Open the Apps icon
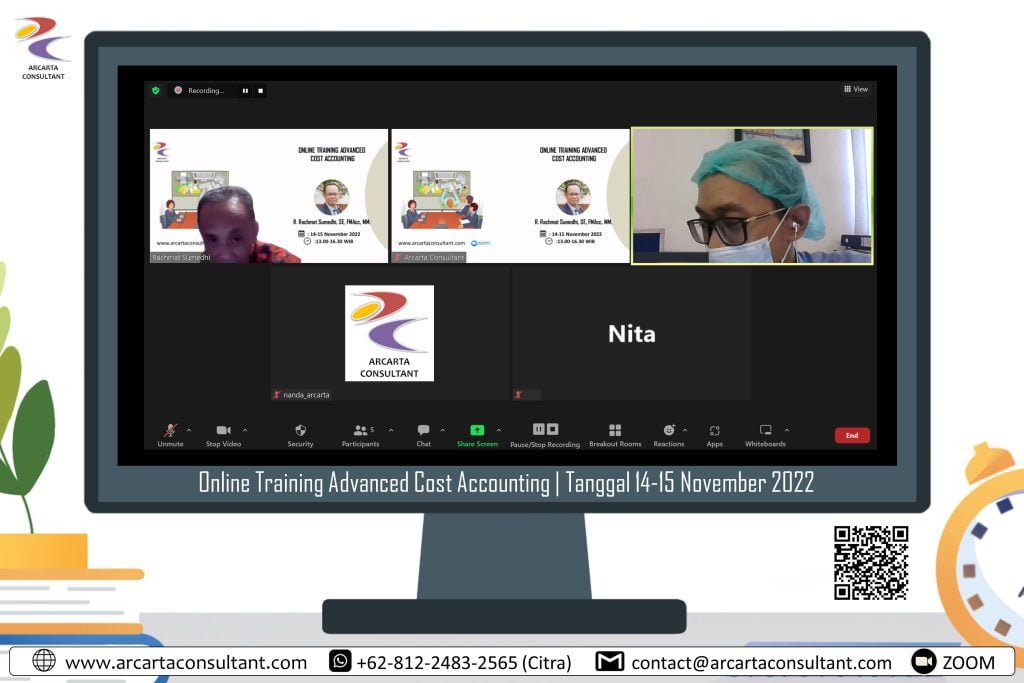The width and height of the screenshot is (1024, 683). 714,430
